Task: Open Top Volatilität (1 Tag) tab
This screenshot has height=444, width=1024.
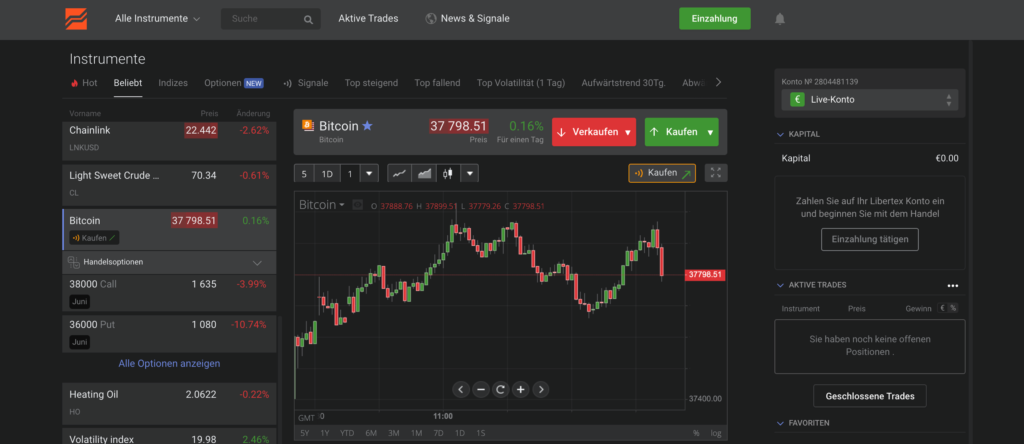Action: pos(520,83)
